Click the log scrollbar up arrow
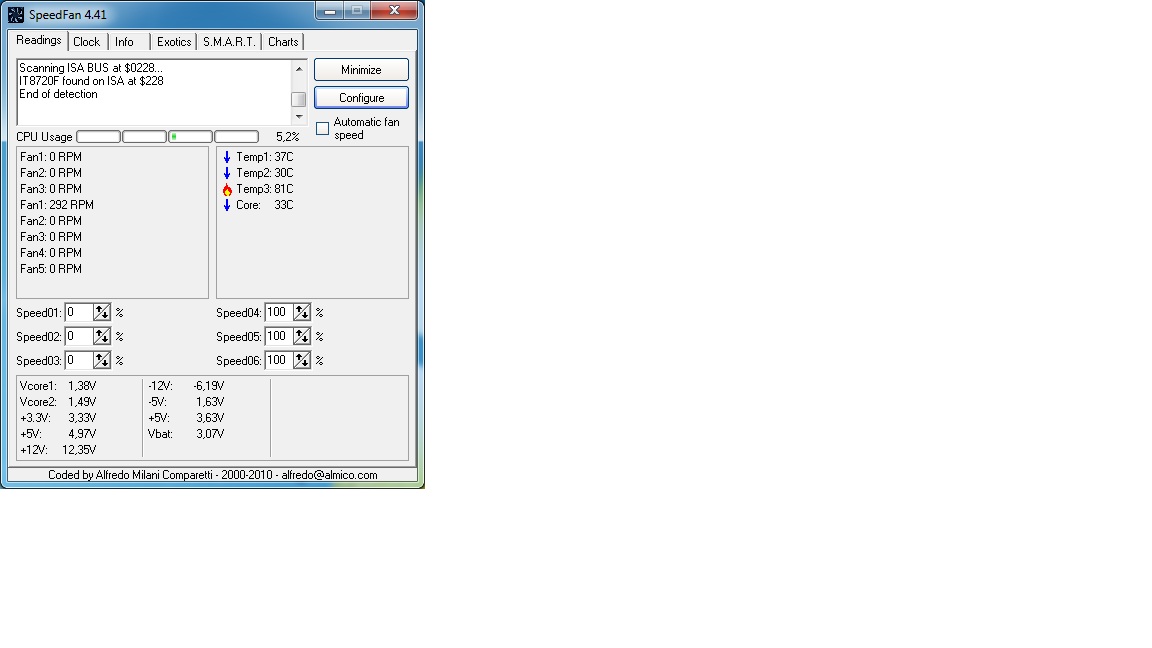This screenshot has height=648, width=1152. pos(298,68)
